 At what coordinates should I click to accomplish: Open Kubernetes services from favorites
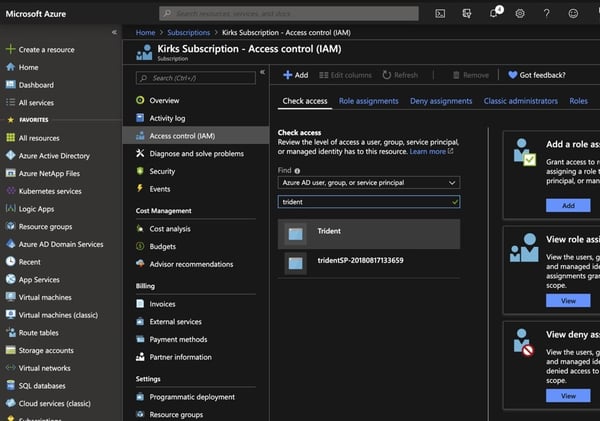point(50,191)
